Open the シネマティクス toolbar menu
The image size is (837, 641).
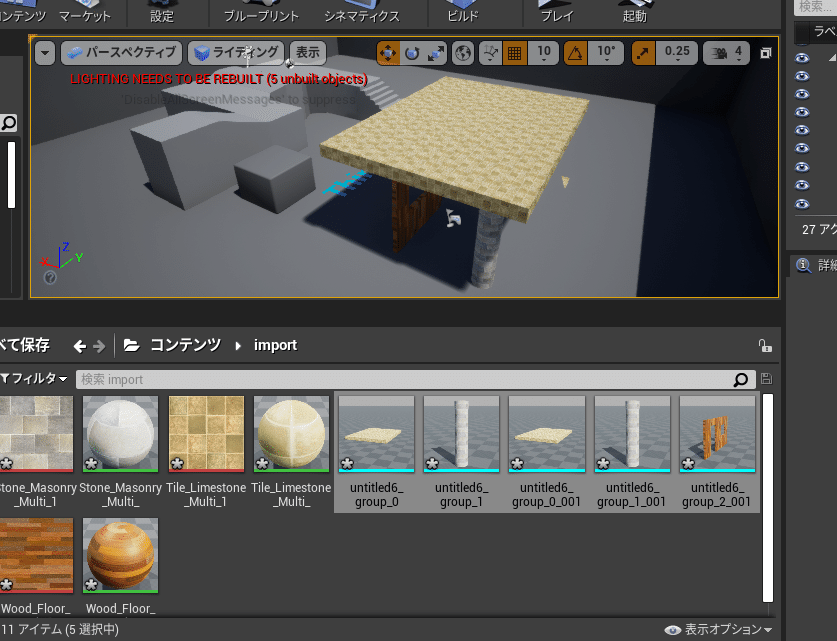point(362,12)
